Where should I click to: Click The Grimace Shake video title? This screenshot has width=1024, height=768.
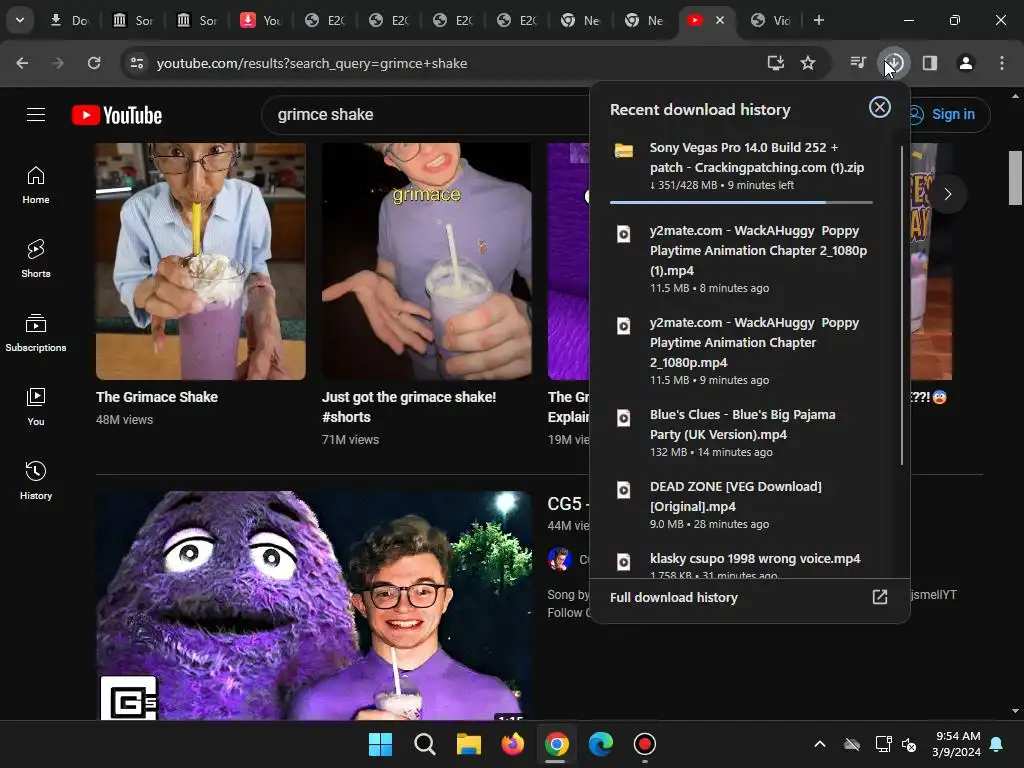[157, 397]
